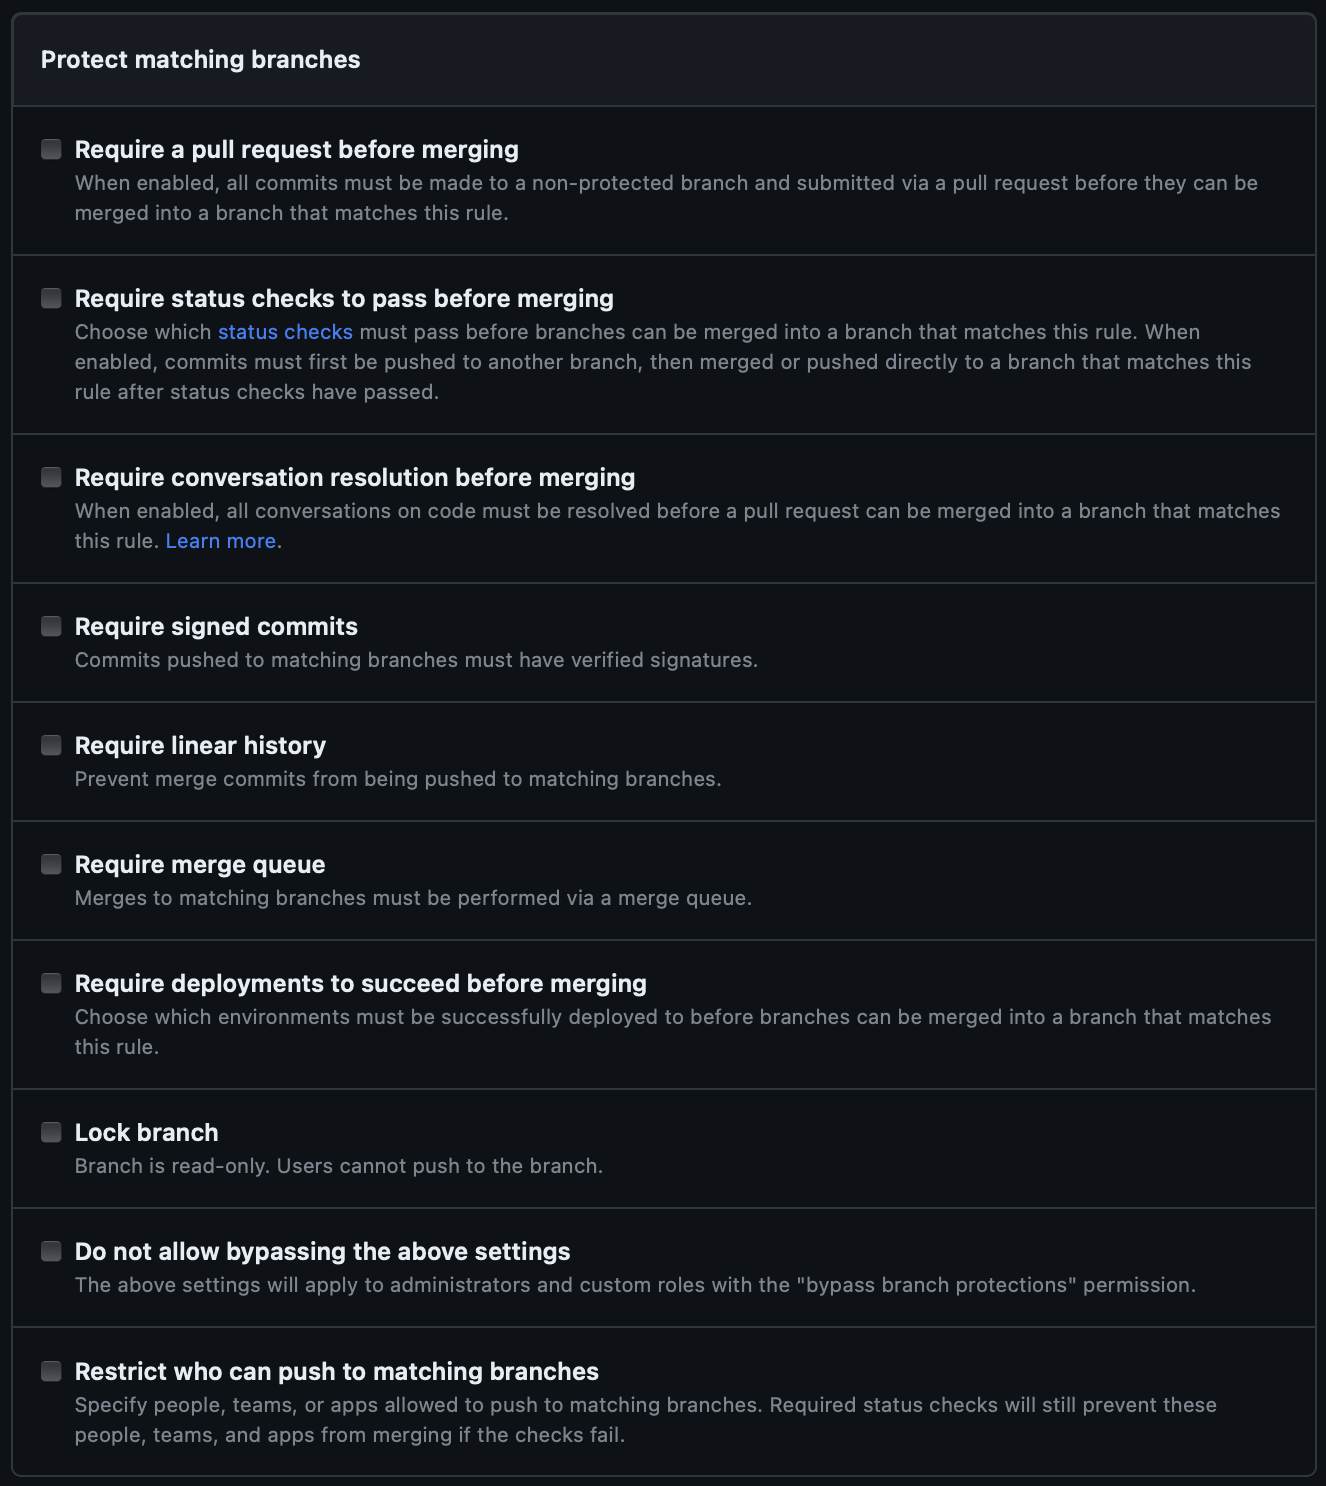
Task: Enable Restrict who can push checkbox
Action: [51, 1372]
